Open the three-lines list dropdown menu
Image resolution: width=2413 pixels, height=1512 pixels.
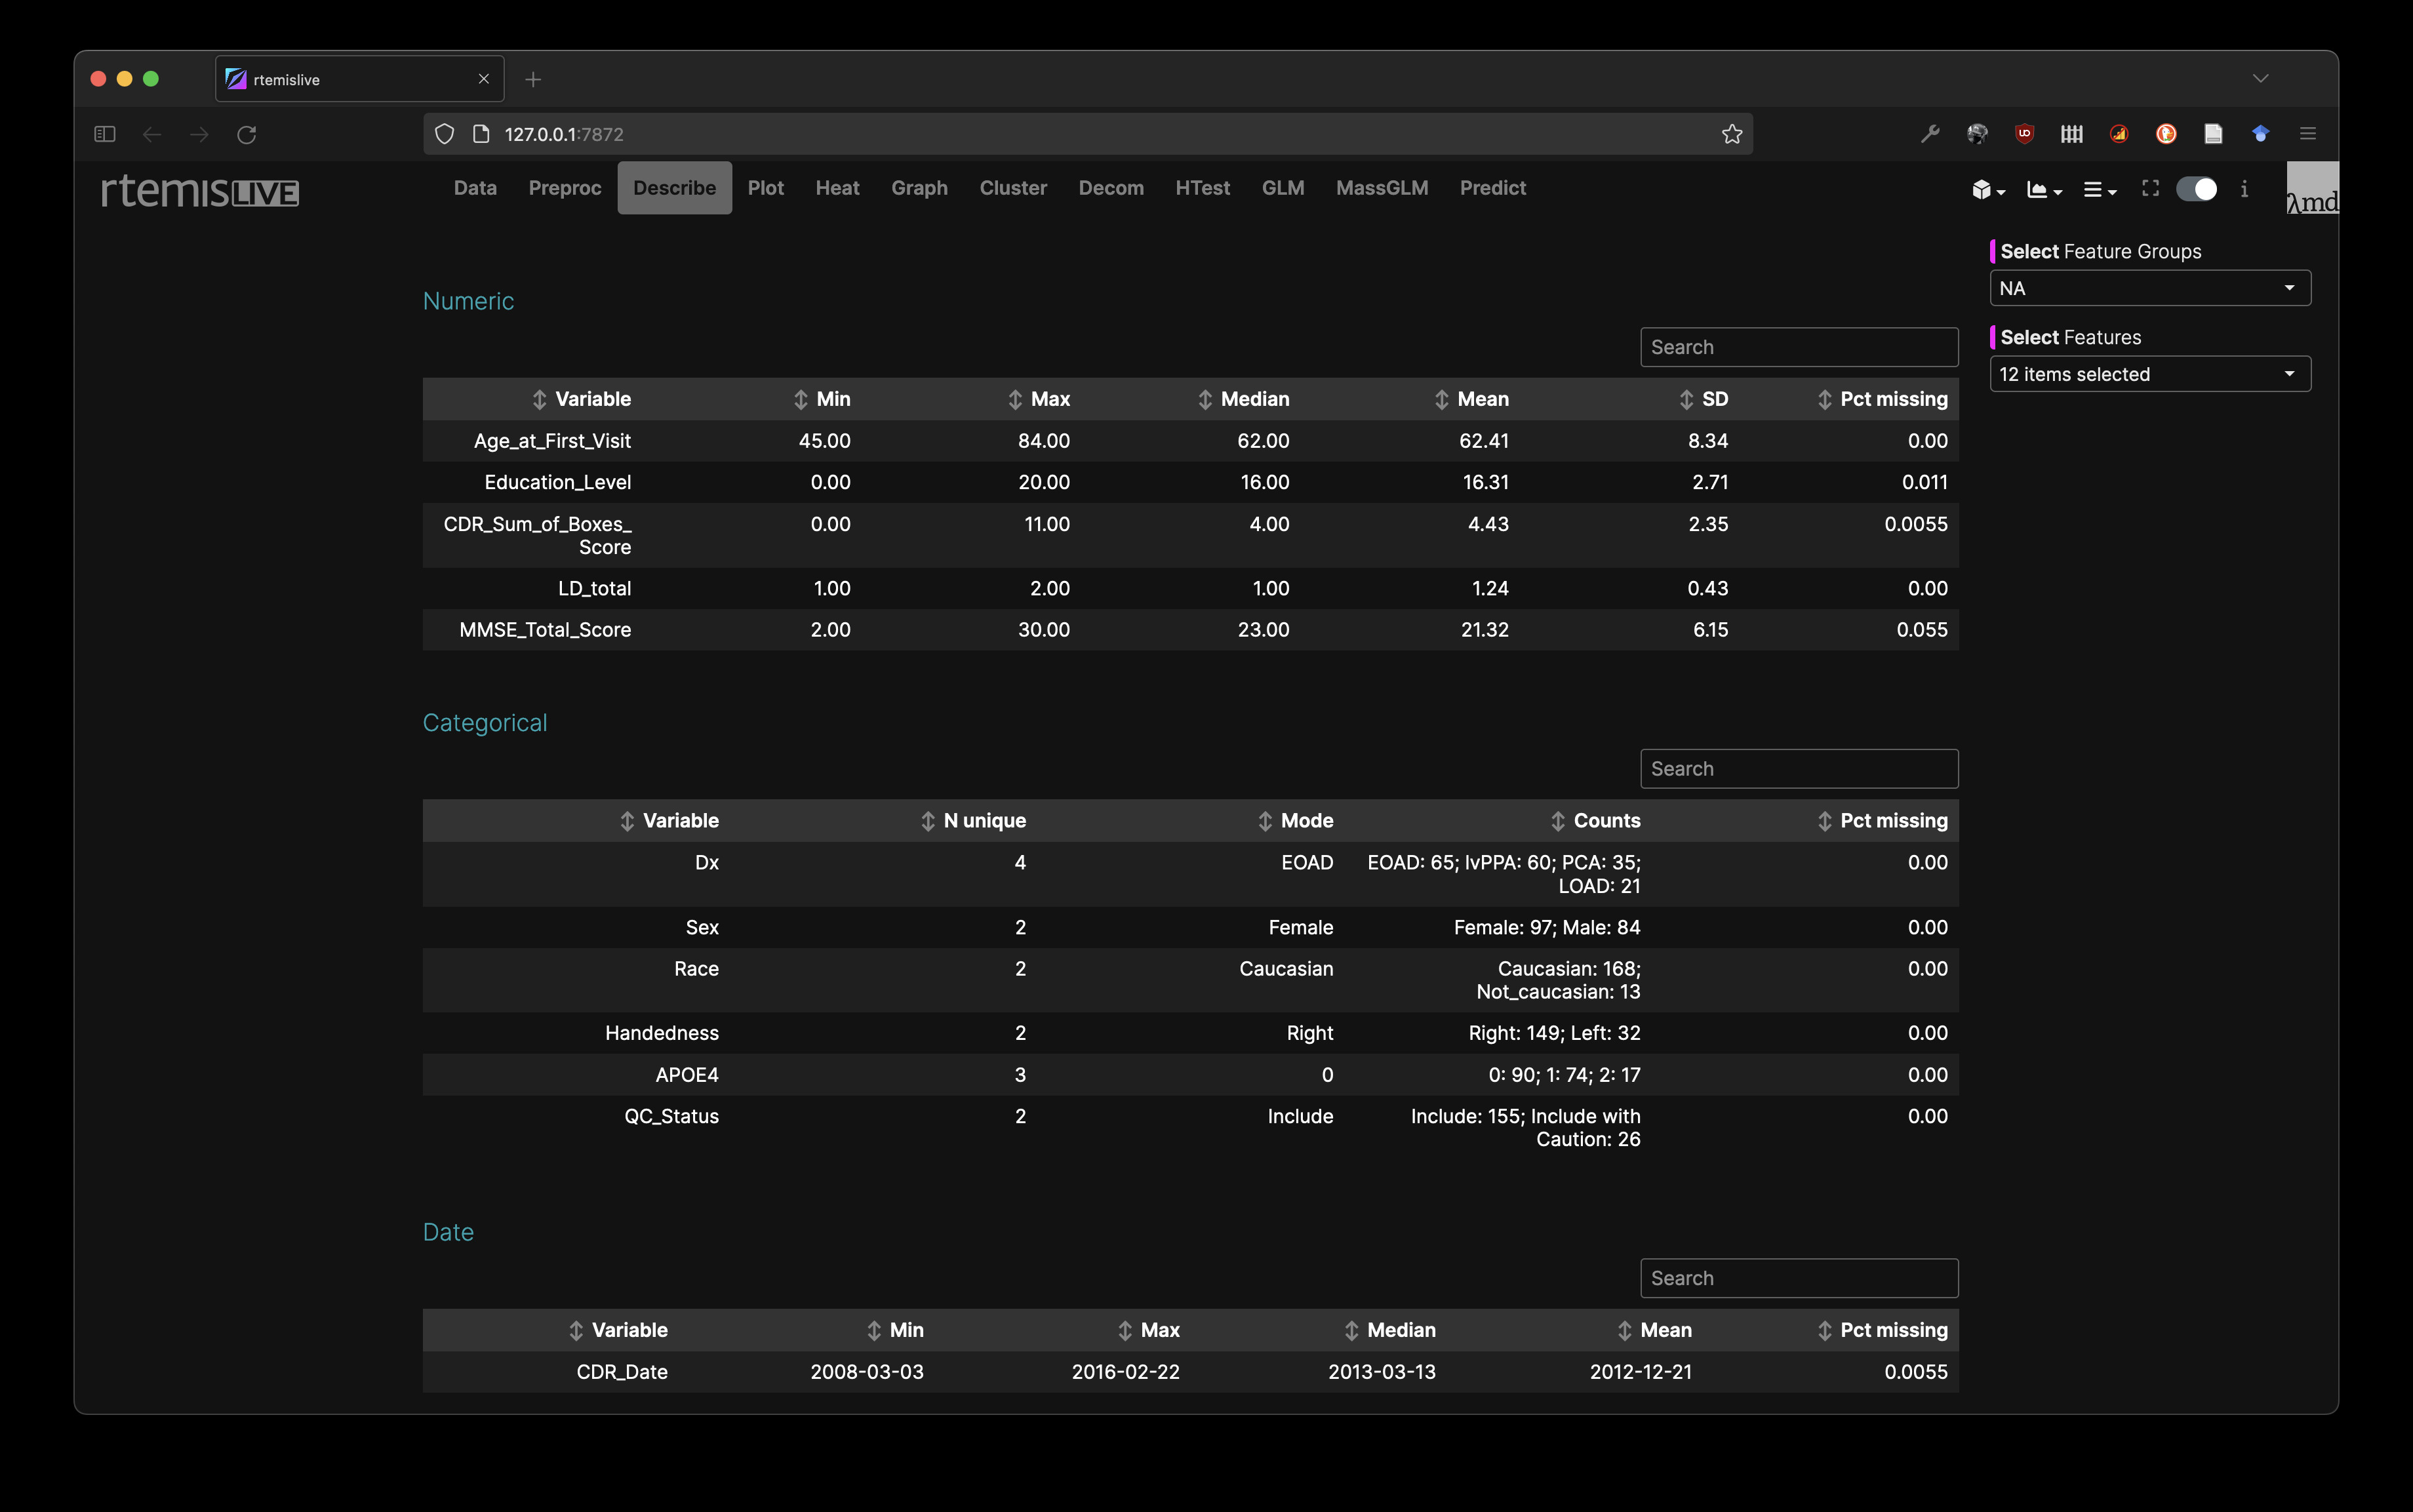click(x=2098, y=189)
